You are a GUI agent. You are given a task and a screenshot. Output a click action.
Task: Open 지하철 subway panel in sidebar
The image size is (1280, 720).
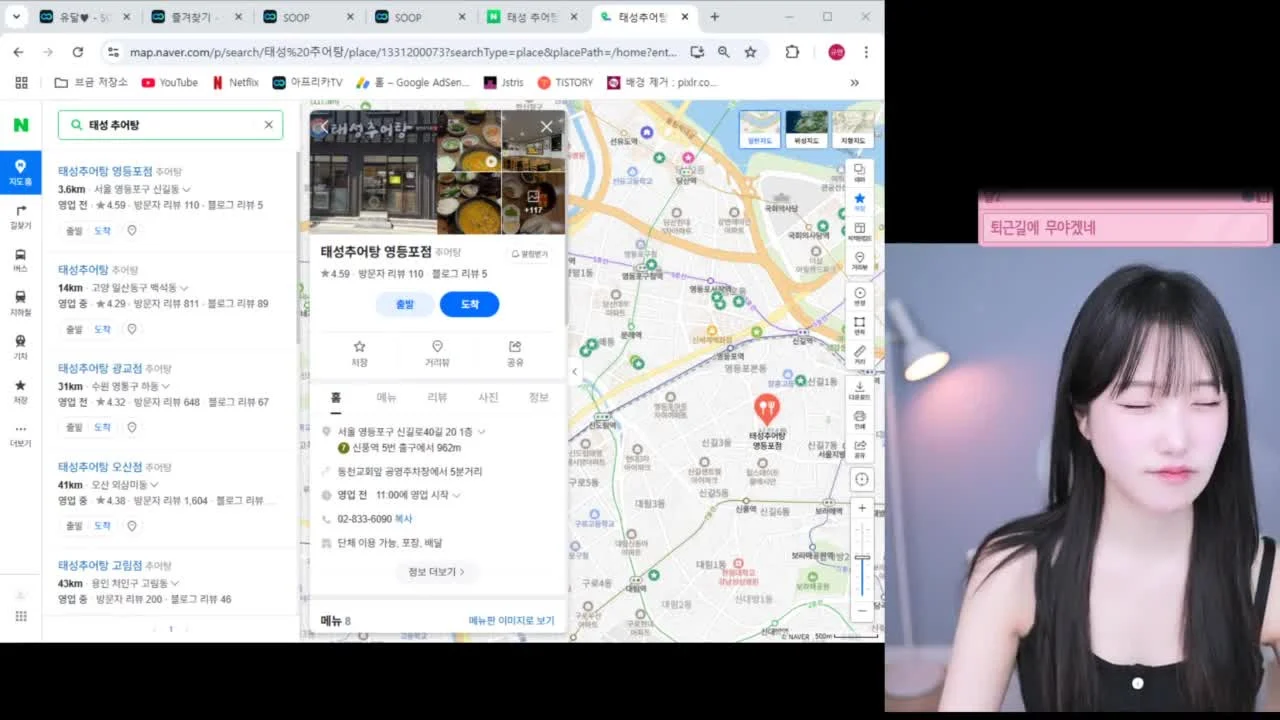coord(20,303)
